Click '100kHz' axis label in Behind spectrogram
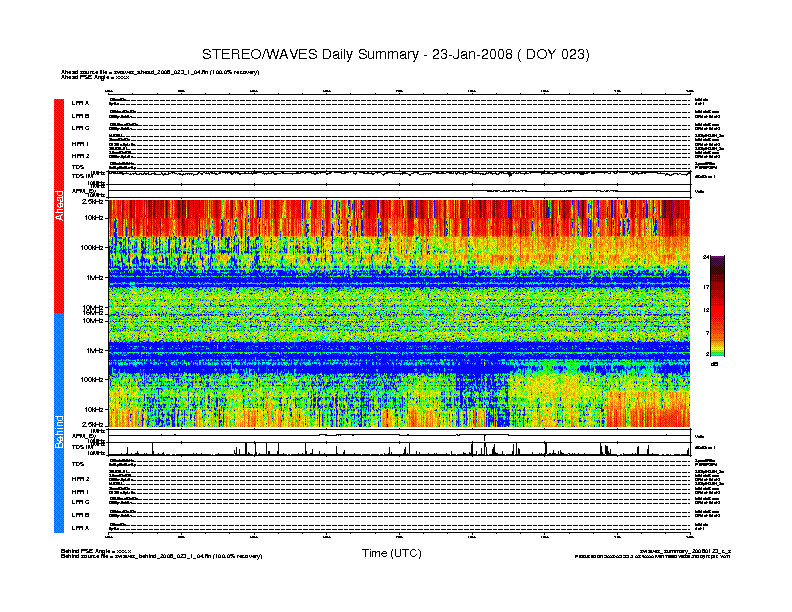The width and height of the screenshot is (792, 612). [x=92, y=380]
